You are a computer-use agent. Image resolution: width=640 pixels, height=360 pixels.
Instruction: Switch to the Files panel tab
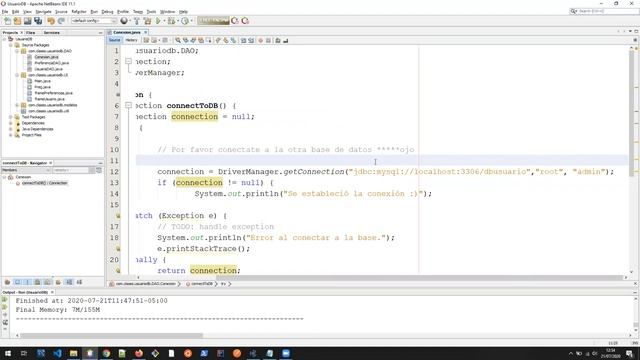pyautogui.click(x=31, y=32)
